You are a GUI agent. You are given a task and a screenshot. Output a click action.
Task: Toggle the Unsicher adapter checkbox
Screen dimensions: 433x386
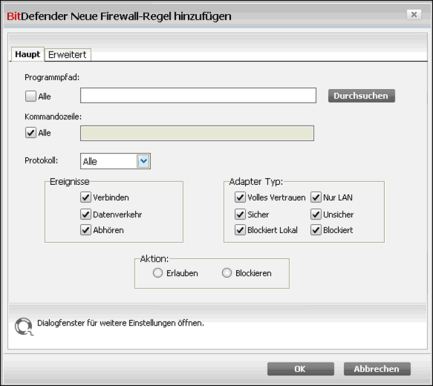pos(316,214)
